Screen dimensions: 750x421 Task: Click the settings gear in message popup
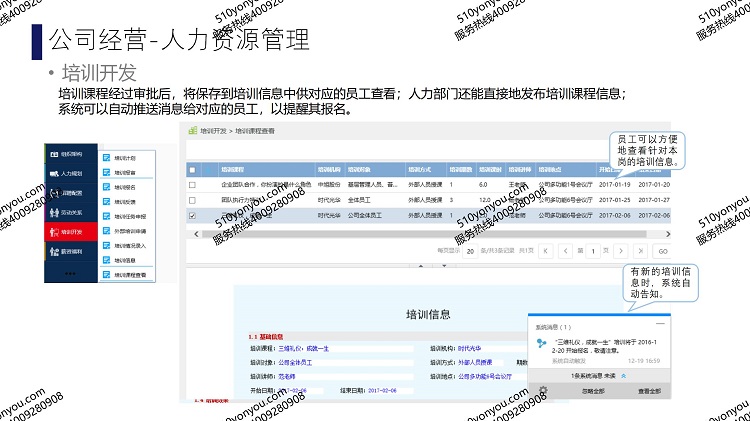point(541,389)
